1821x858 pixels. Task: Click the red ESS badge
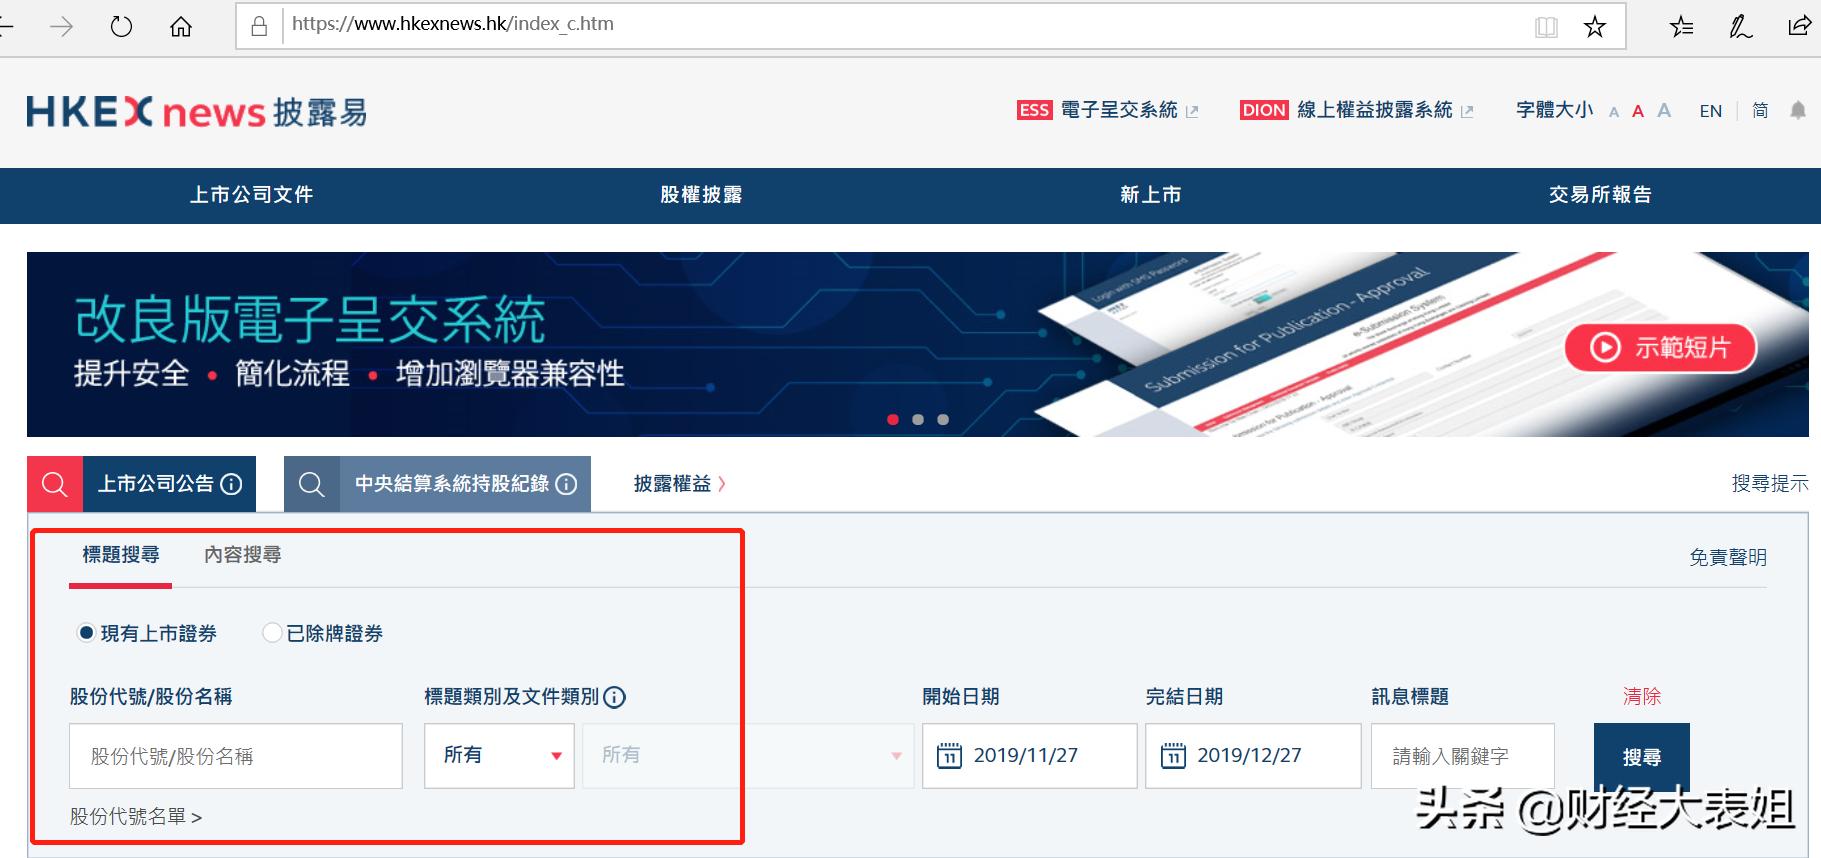pyautogui.click(x=1034, y=110)
